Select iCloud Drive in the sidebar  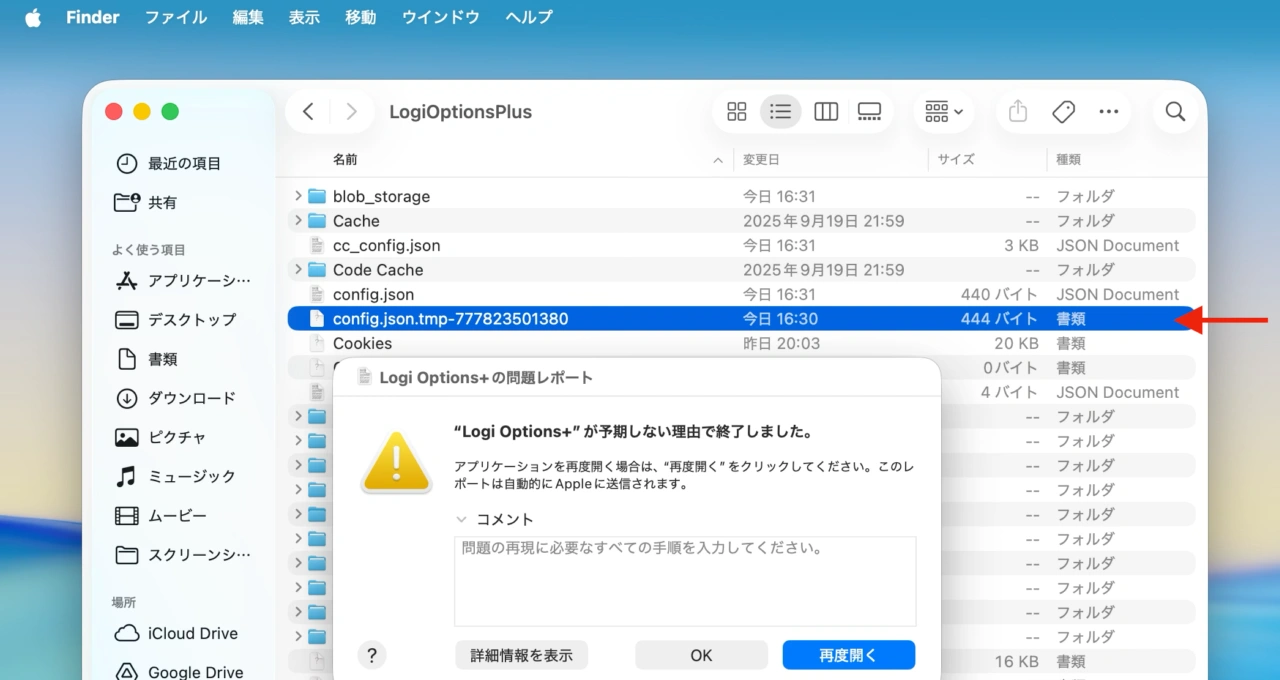[190, 633]
